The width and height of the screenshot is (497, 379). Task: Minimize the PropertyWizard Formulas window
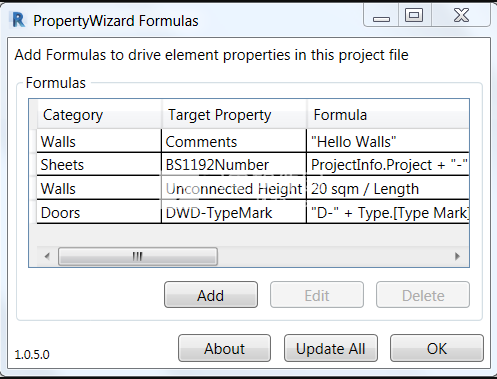point(381,15)
